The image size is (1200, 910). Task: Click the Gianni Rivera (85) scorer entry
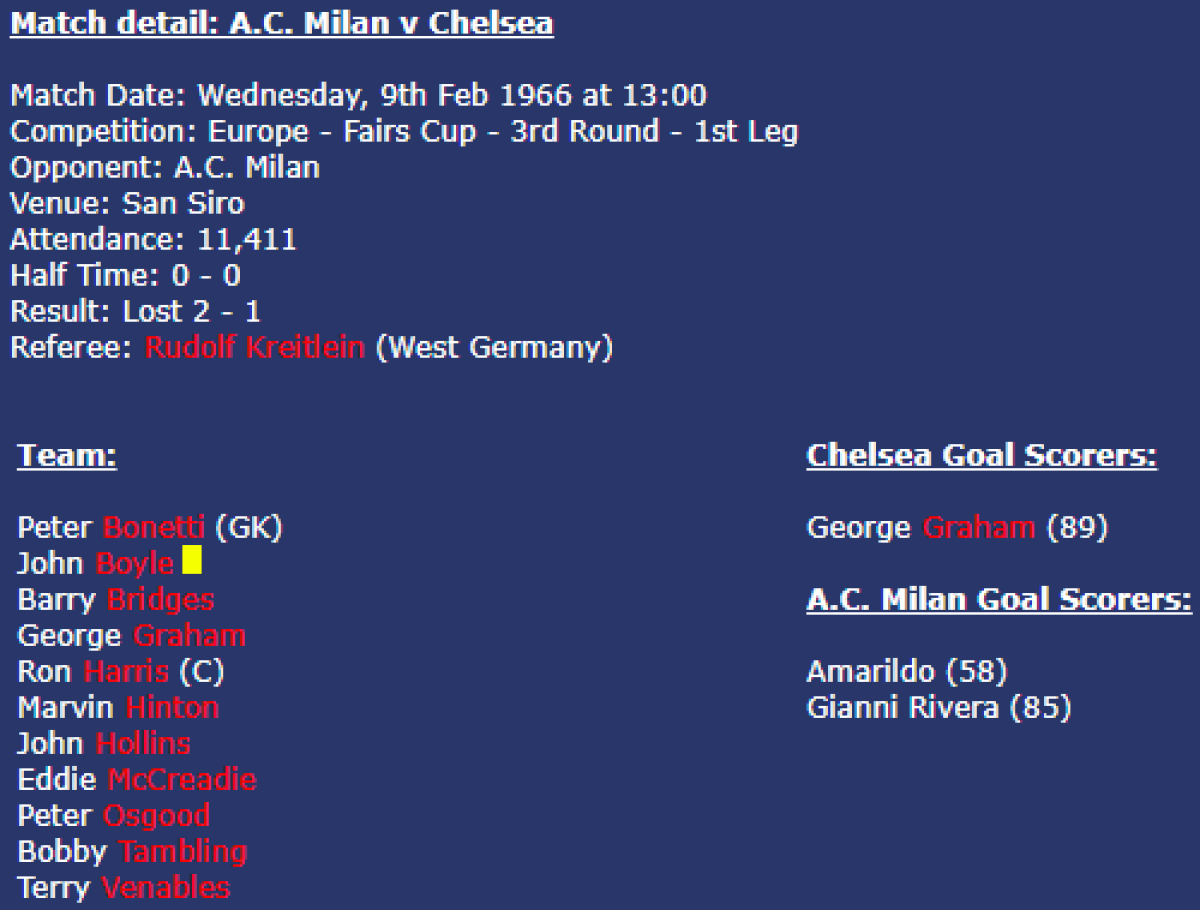(938, 708)
